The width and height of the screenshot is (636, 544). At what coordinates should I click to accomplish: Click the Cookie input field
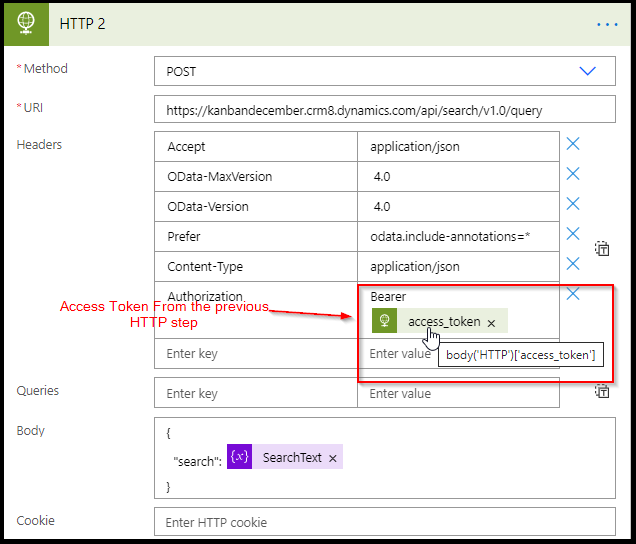pos(384,522)
